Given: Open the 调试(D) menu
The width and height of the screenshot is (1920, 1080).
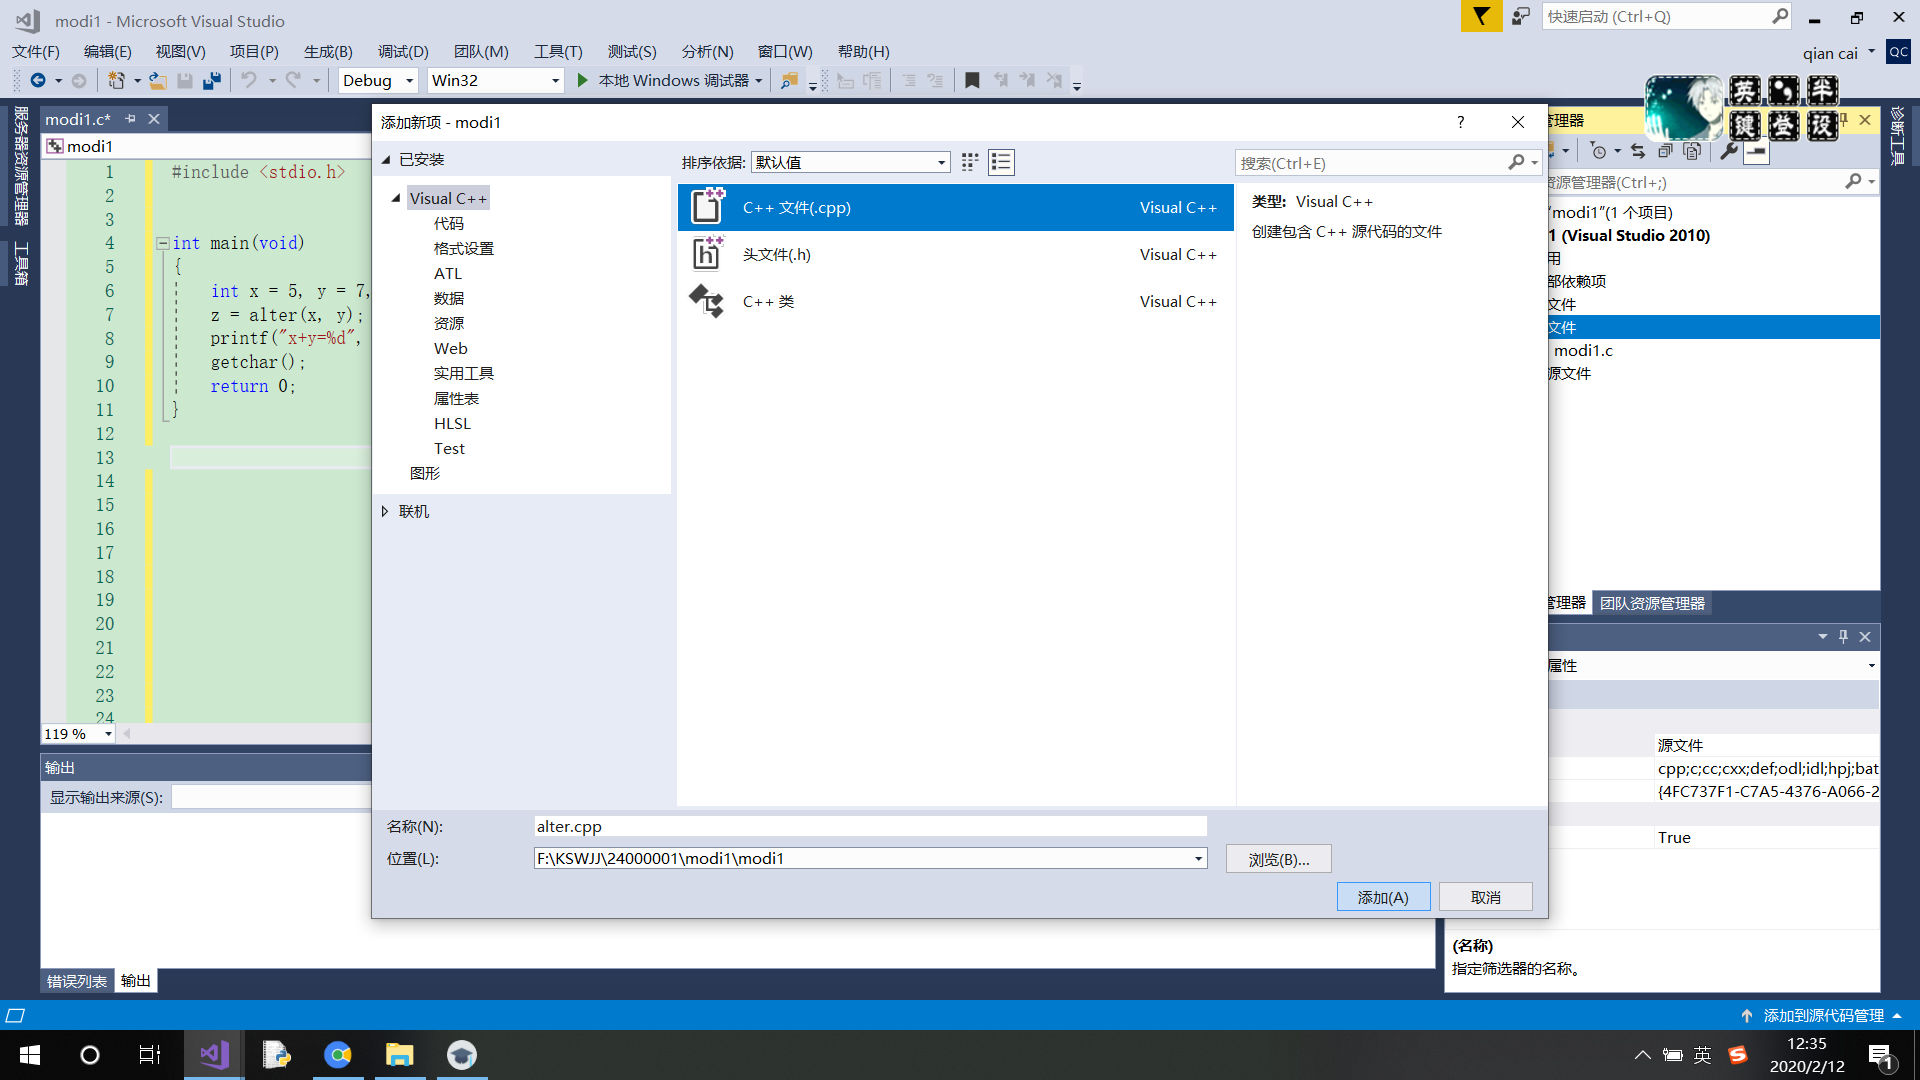Looking at the screenshot, I should 402,51.
